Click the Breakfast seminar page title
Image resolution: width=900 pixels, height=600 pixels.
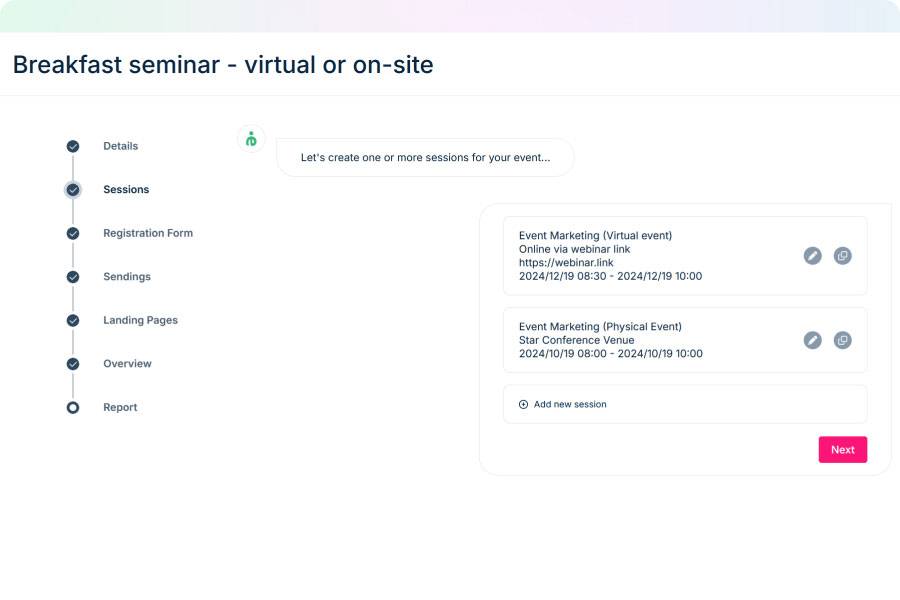(x=223, y=64)
